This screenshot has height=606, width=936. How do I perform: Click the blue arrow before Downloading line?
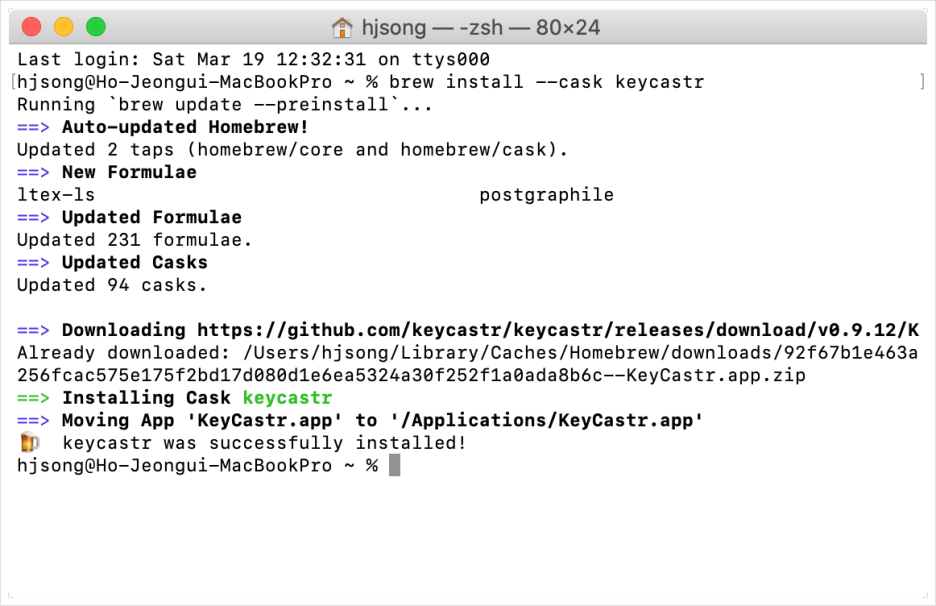[x=33, y=330]
